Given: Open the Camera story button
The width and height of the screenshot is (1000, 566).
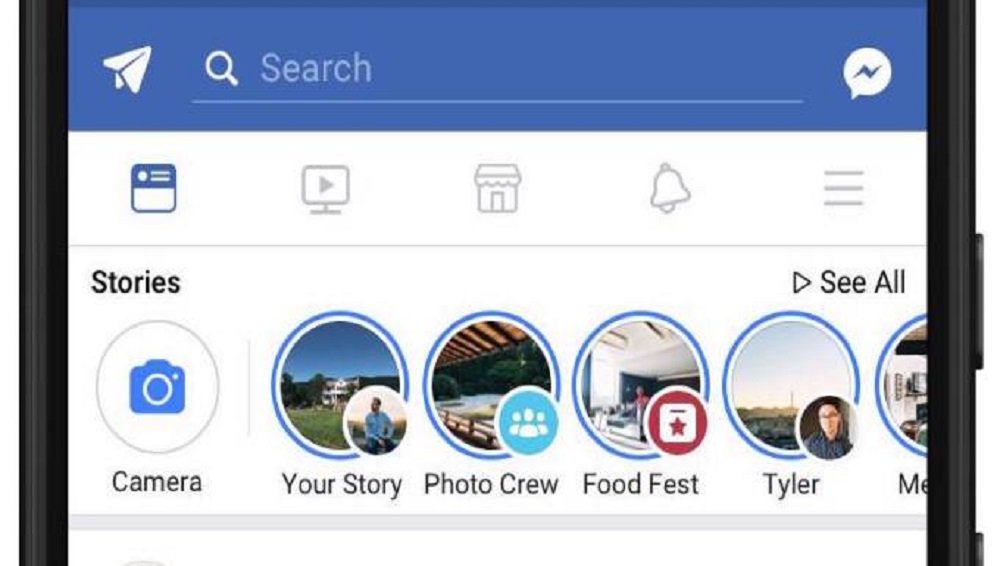Looking at the screenshot, I should 157,388.
